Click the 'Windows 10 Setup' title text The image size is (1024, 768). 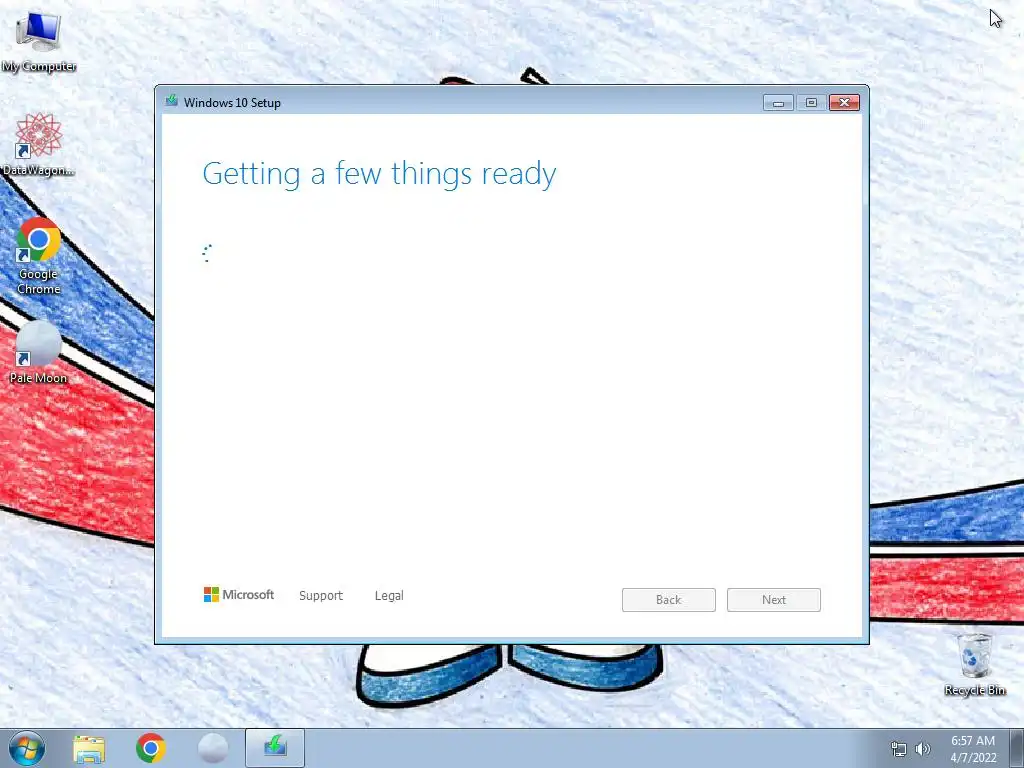coord(232,103)
